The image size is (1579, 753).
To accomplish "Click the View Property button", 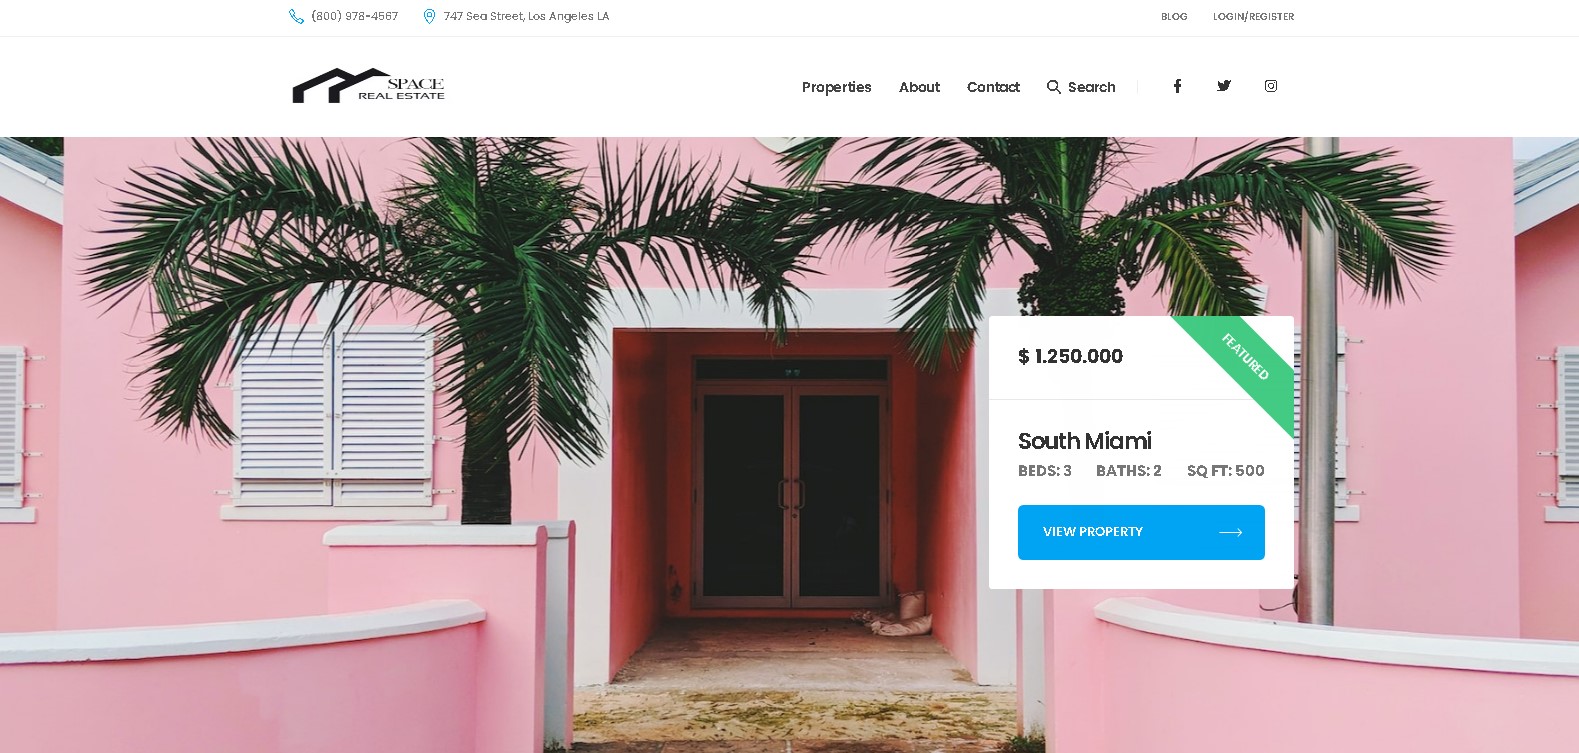I will tap(1141, 532).
